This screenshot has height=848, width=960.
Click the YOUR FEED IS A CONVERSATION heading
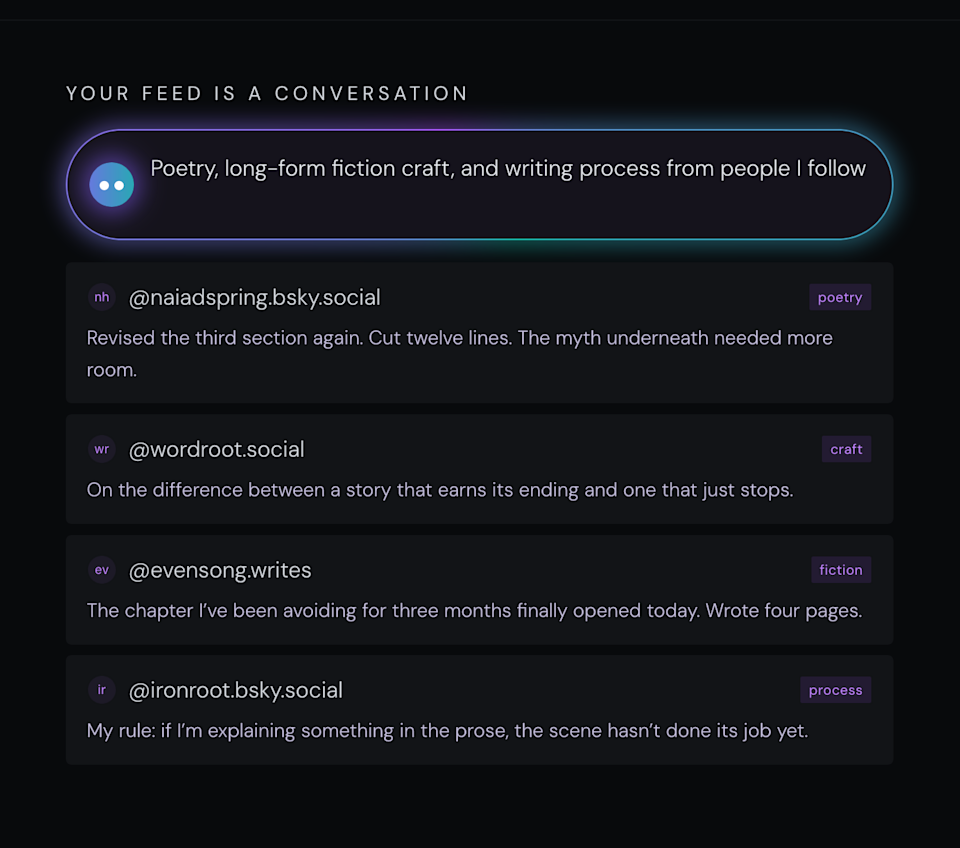click(x=266, y=93)
